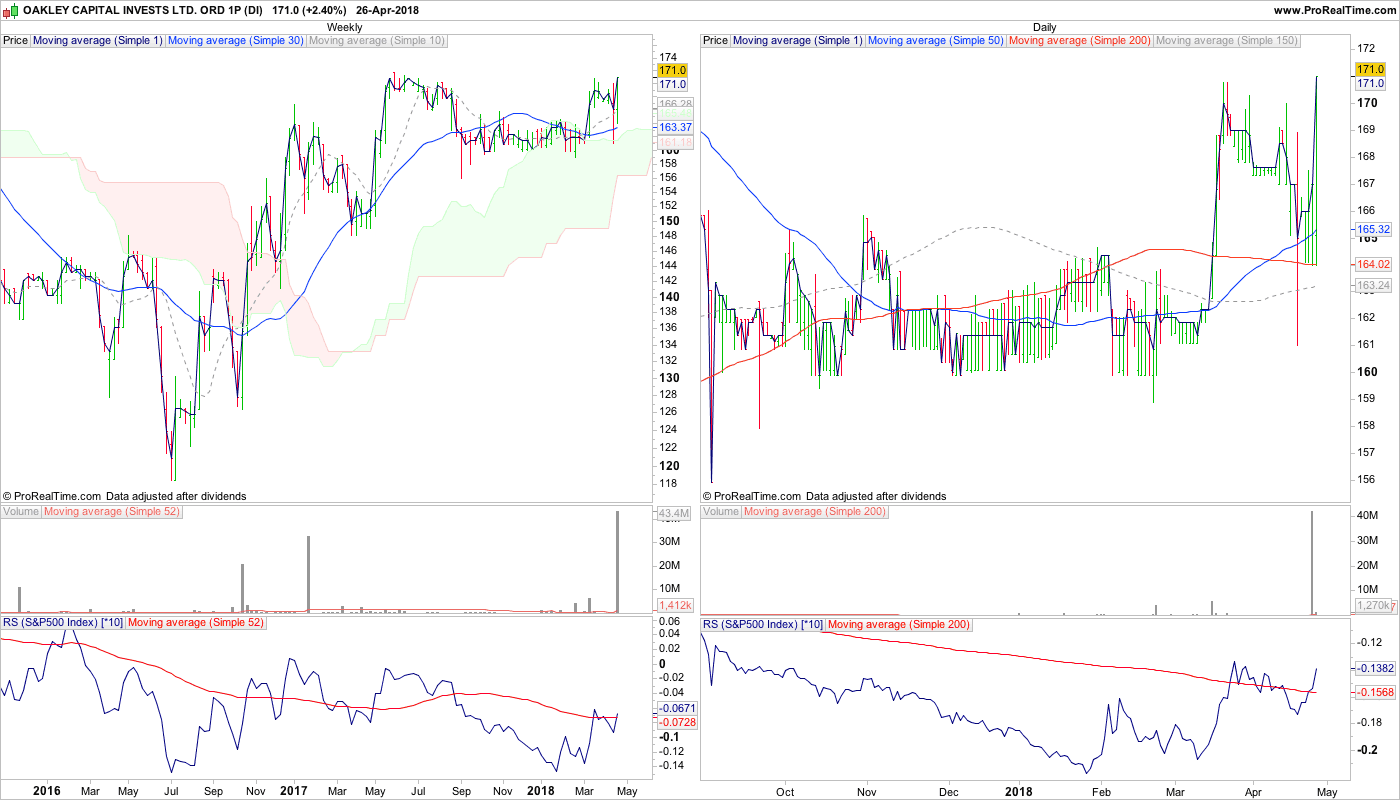Click the 2017 year marker on Weekly timeline
Image resolution: width=1400 pixels, height=800 pixels.
(293, 791)
